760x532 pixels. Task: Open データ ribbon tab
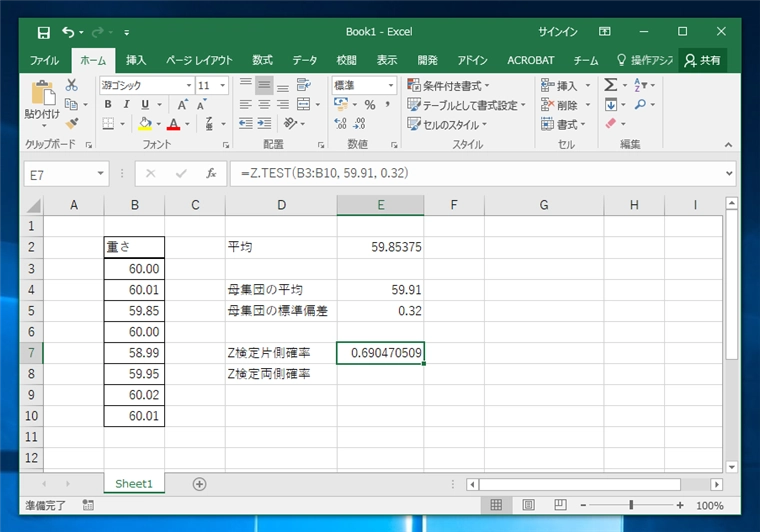click(304, 60)
